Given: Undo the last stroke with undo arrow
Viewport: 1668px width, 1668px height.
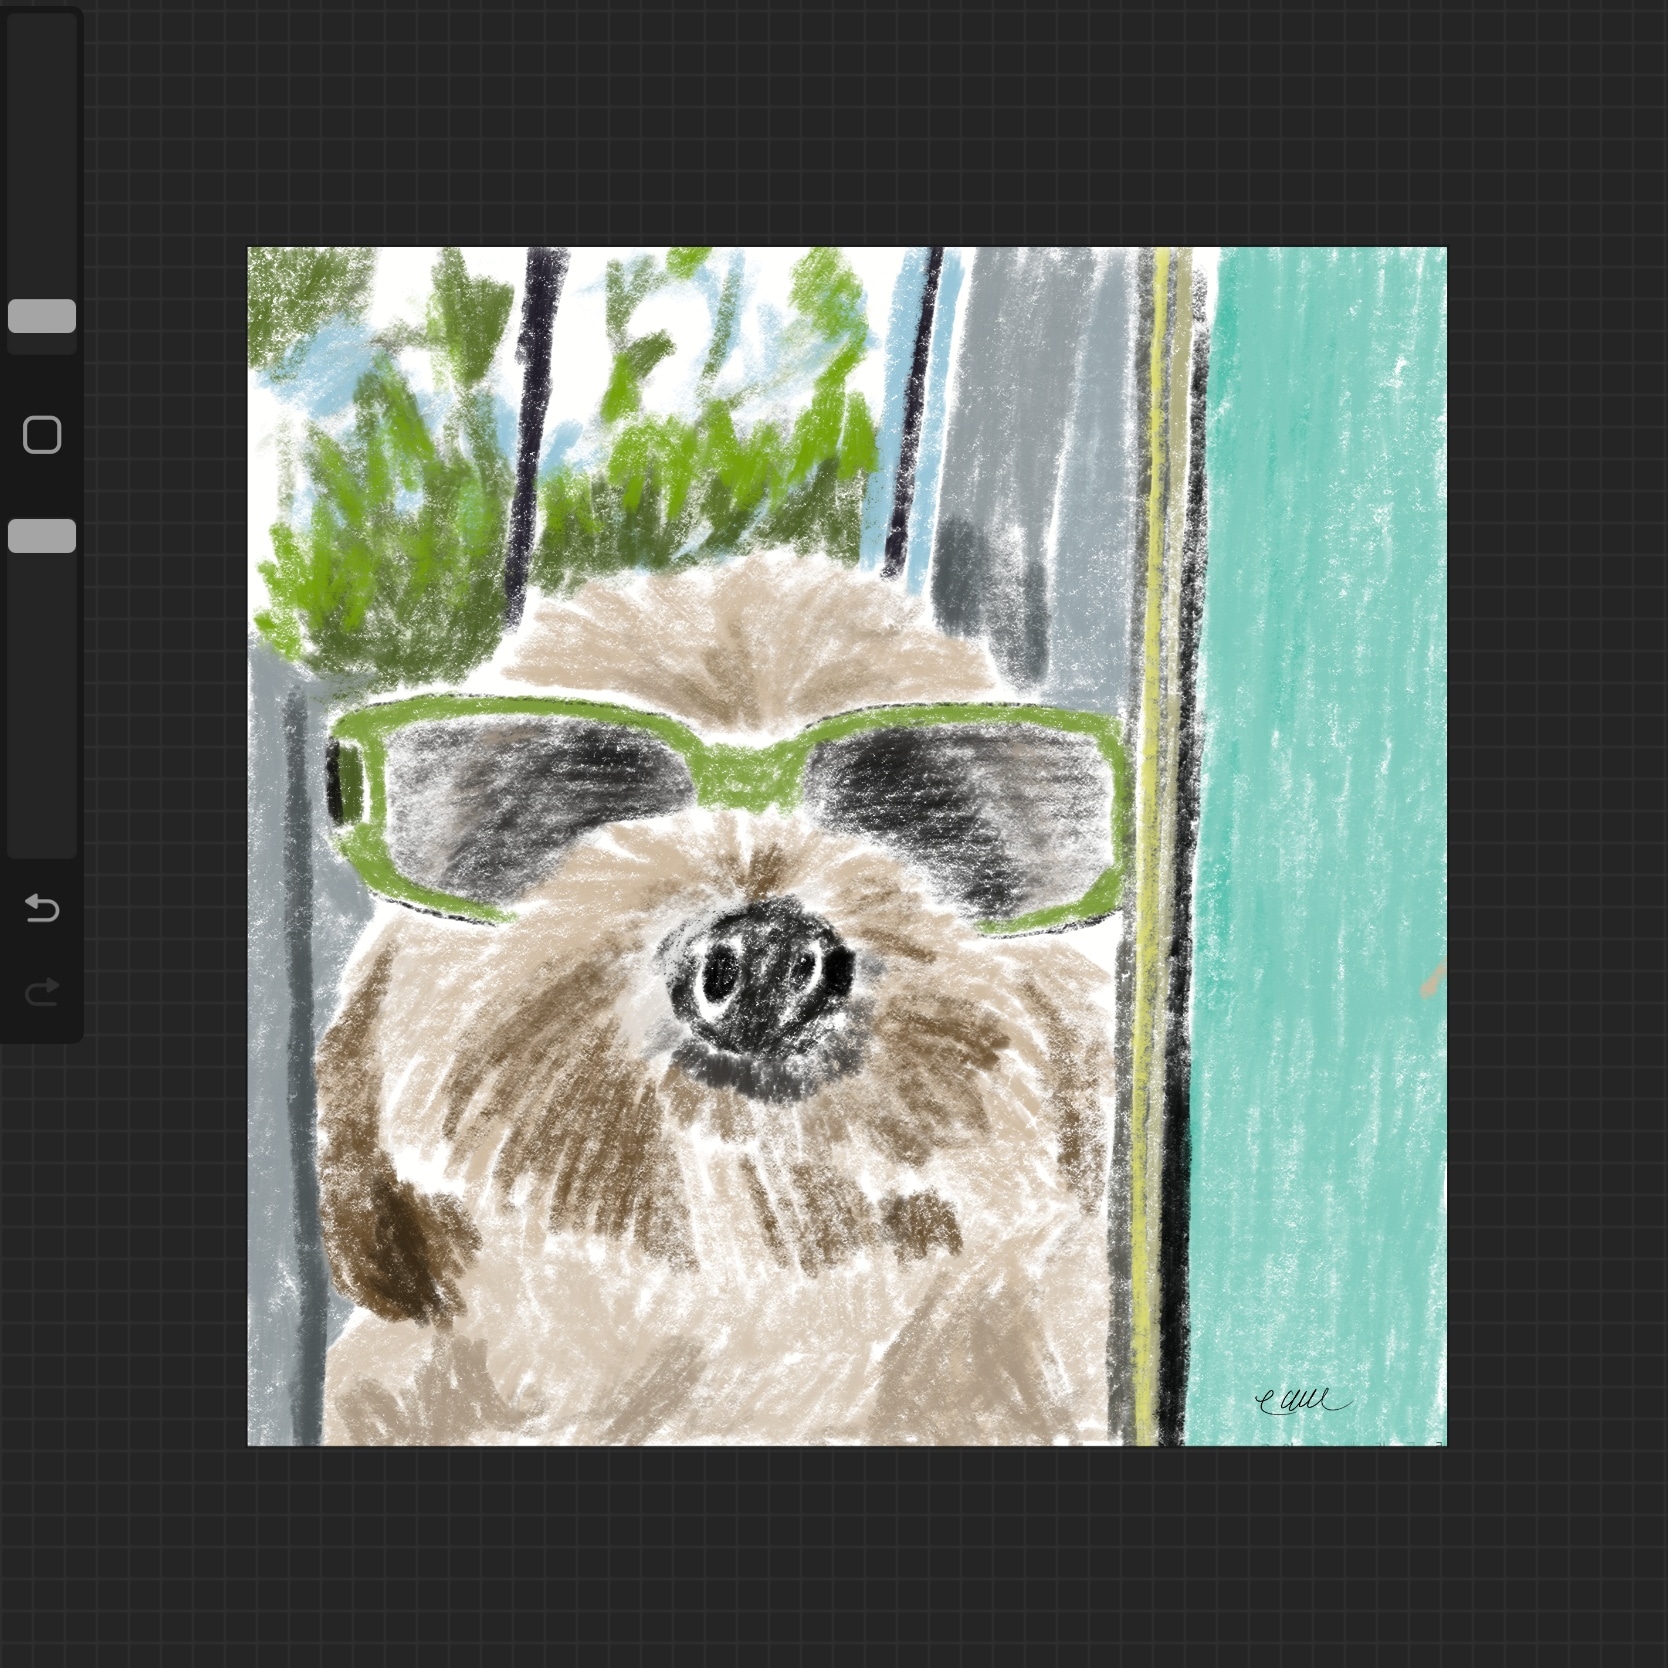Looking at the screenshot, I should 42,908.
